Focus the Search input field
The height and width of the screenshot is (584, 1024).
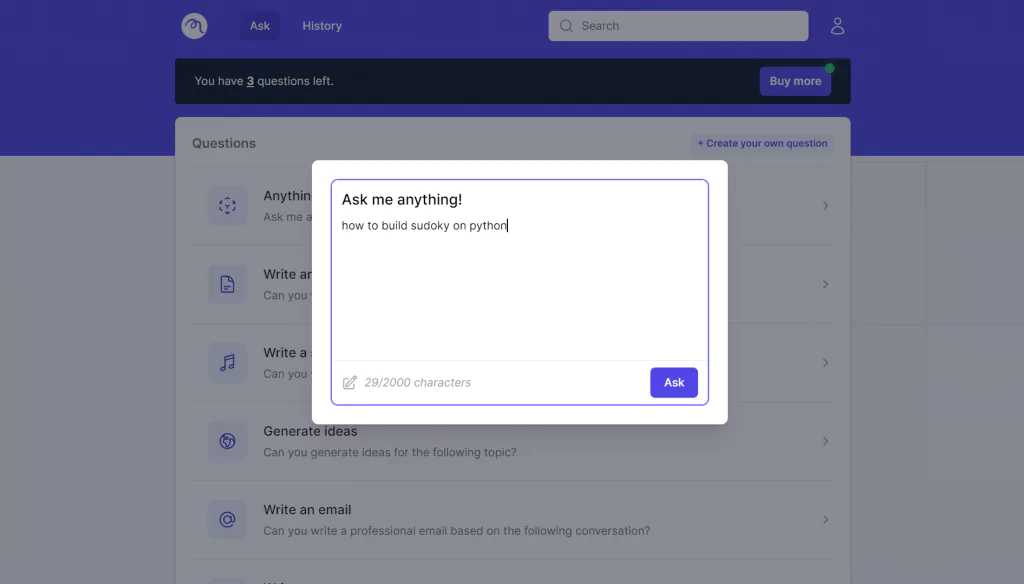[678, 26]
